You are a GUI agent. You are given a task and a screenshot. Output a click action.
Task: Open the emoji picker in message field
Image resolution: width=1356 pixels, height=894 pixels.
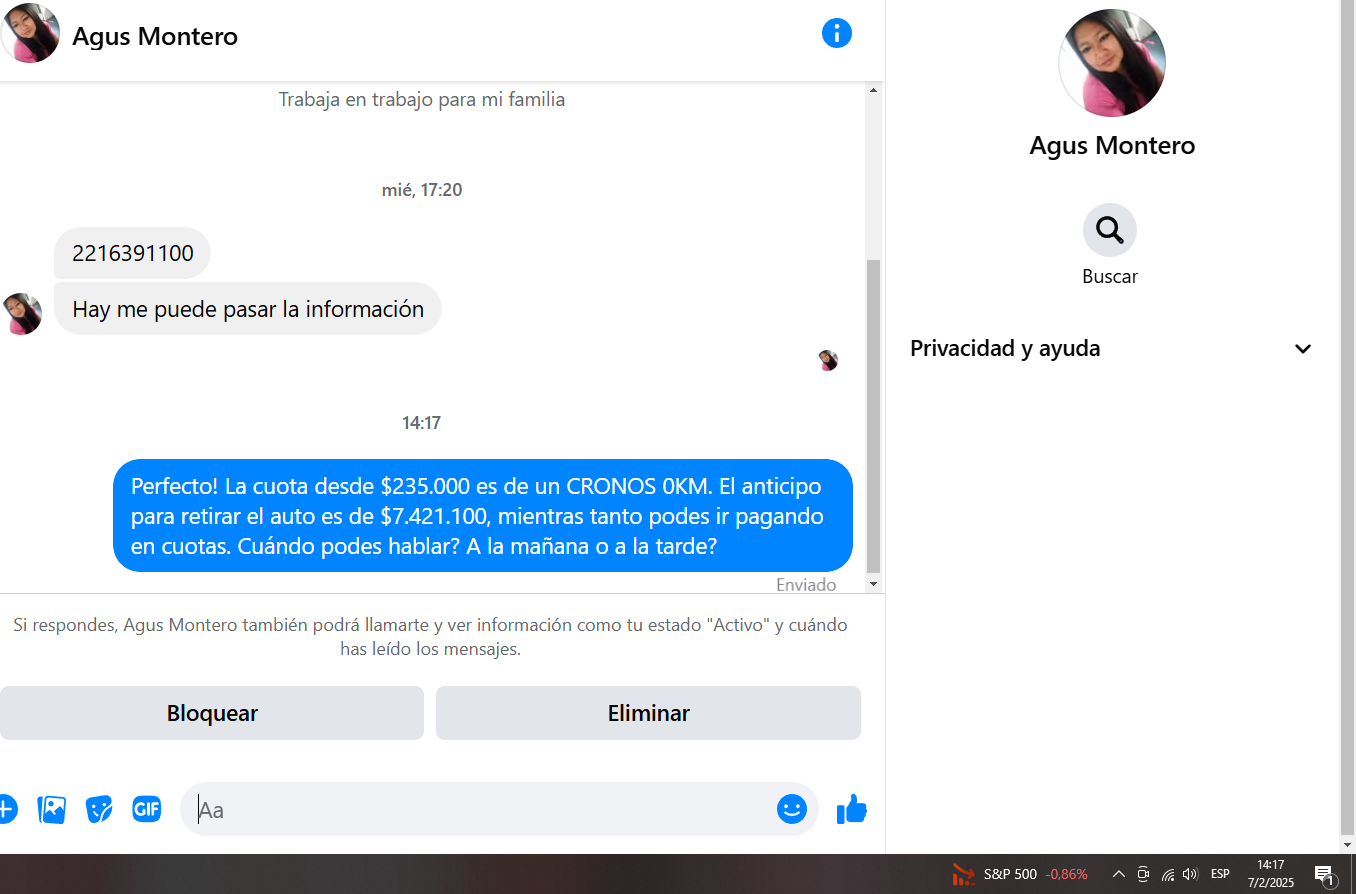[792, 809]
